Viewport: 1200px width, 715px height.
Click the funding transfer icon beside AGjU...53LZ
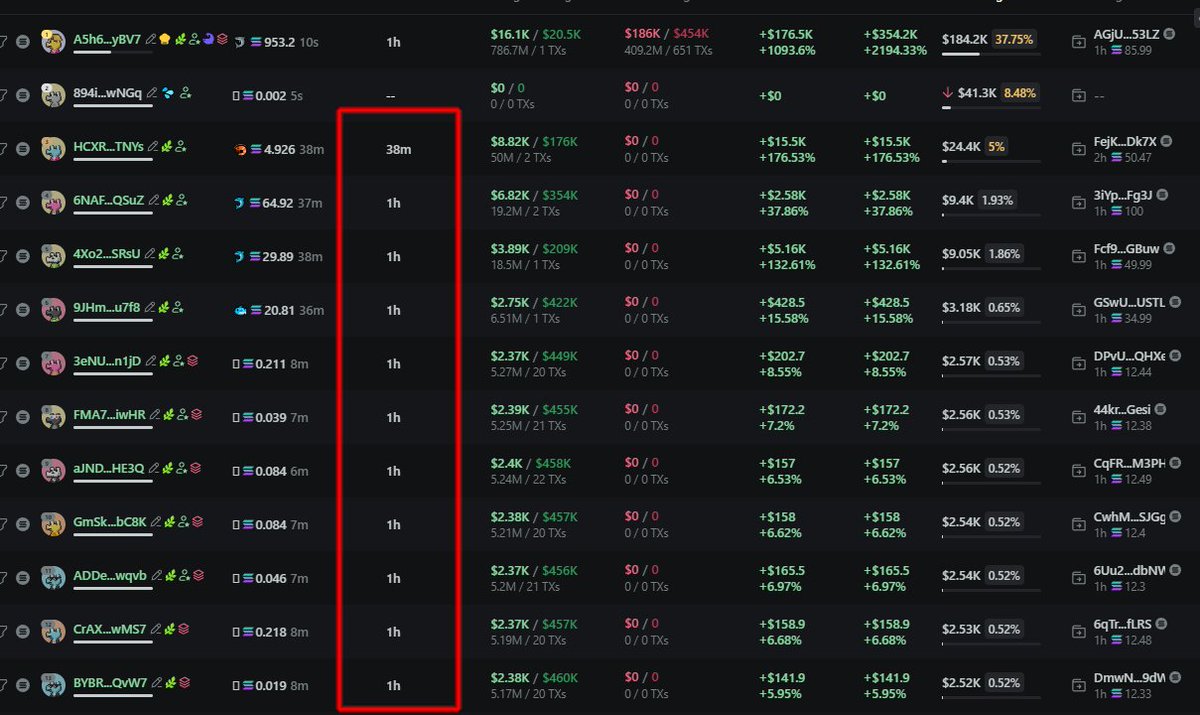1078,42
